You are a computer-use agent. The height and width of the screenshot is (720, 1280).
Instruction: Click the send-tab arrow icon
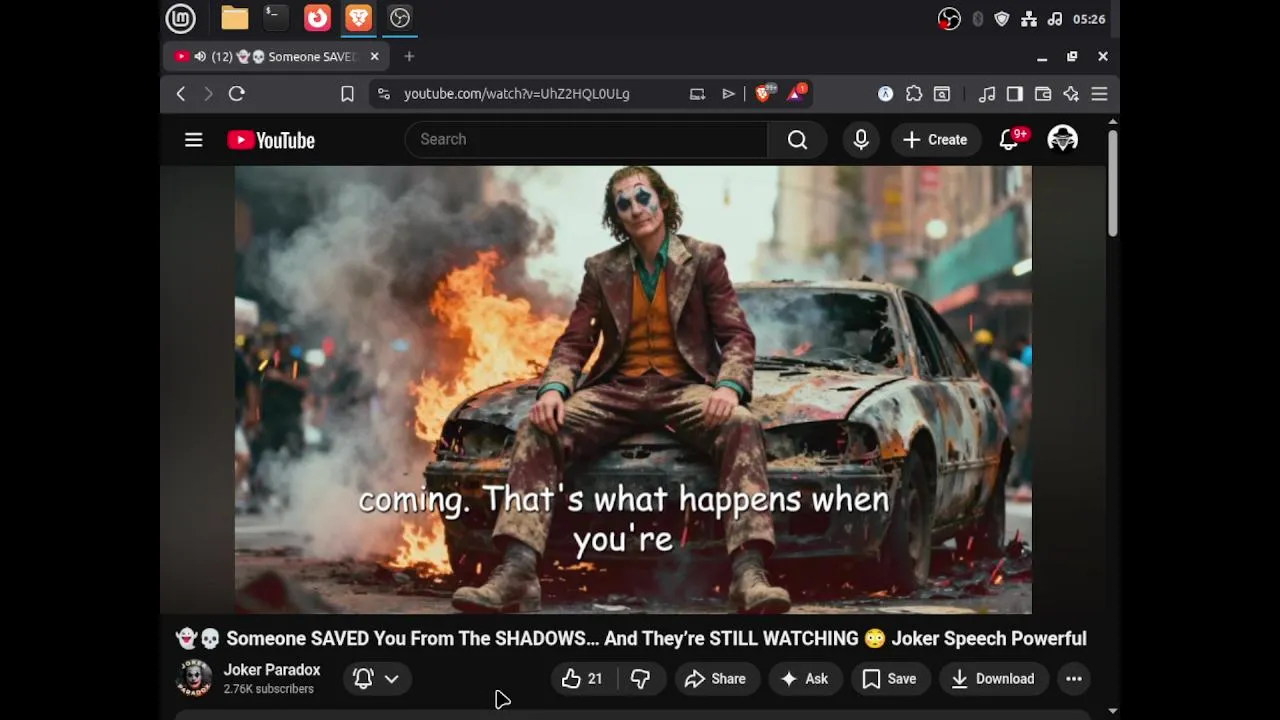[729, 94]
